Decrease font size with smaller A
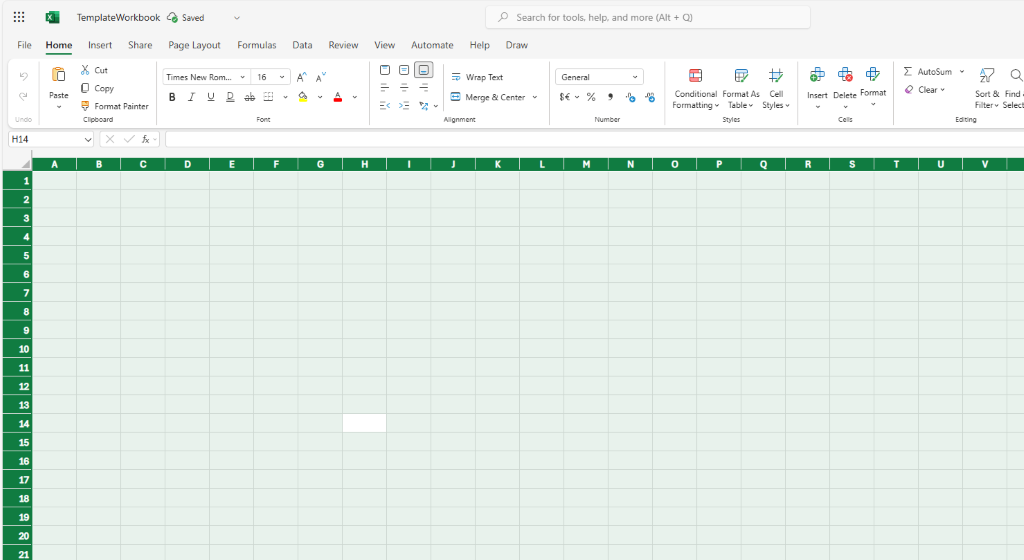The image size is (1024, 560). tap(321, 77)
